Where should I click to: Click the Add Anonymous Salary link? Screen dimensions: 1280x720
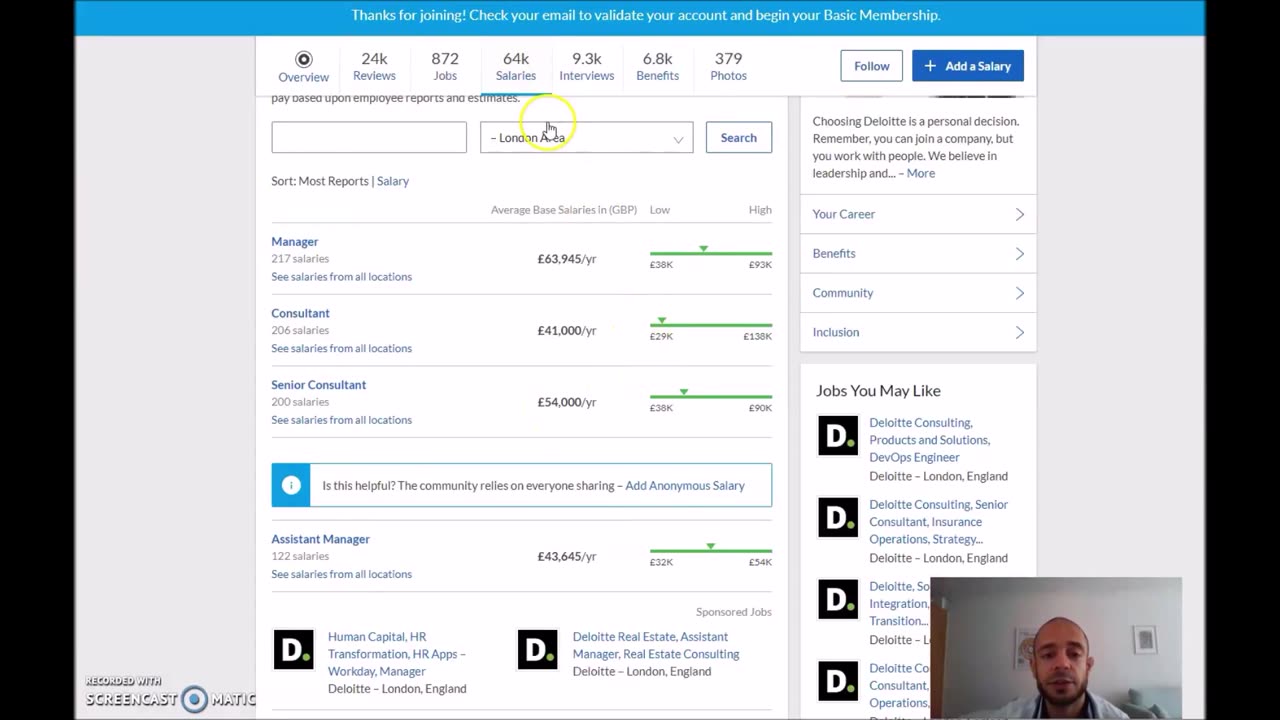coord(685,485)
